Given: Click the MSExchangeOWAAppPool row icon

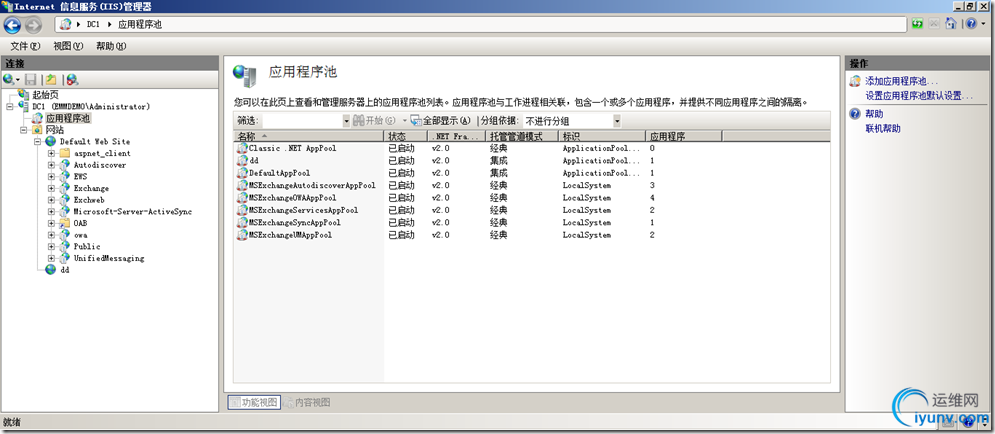Looking at the screenshot, I should pos(242,197).
